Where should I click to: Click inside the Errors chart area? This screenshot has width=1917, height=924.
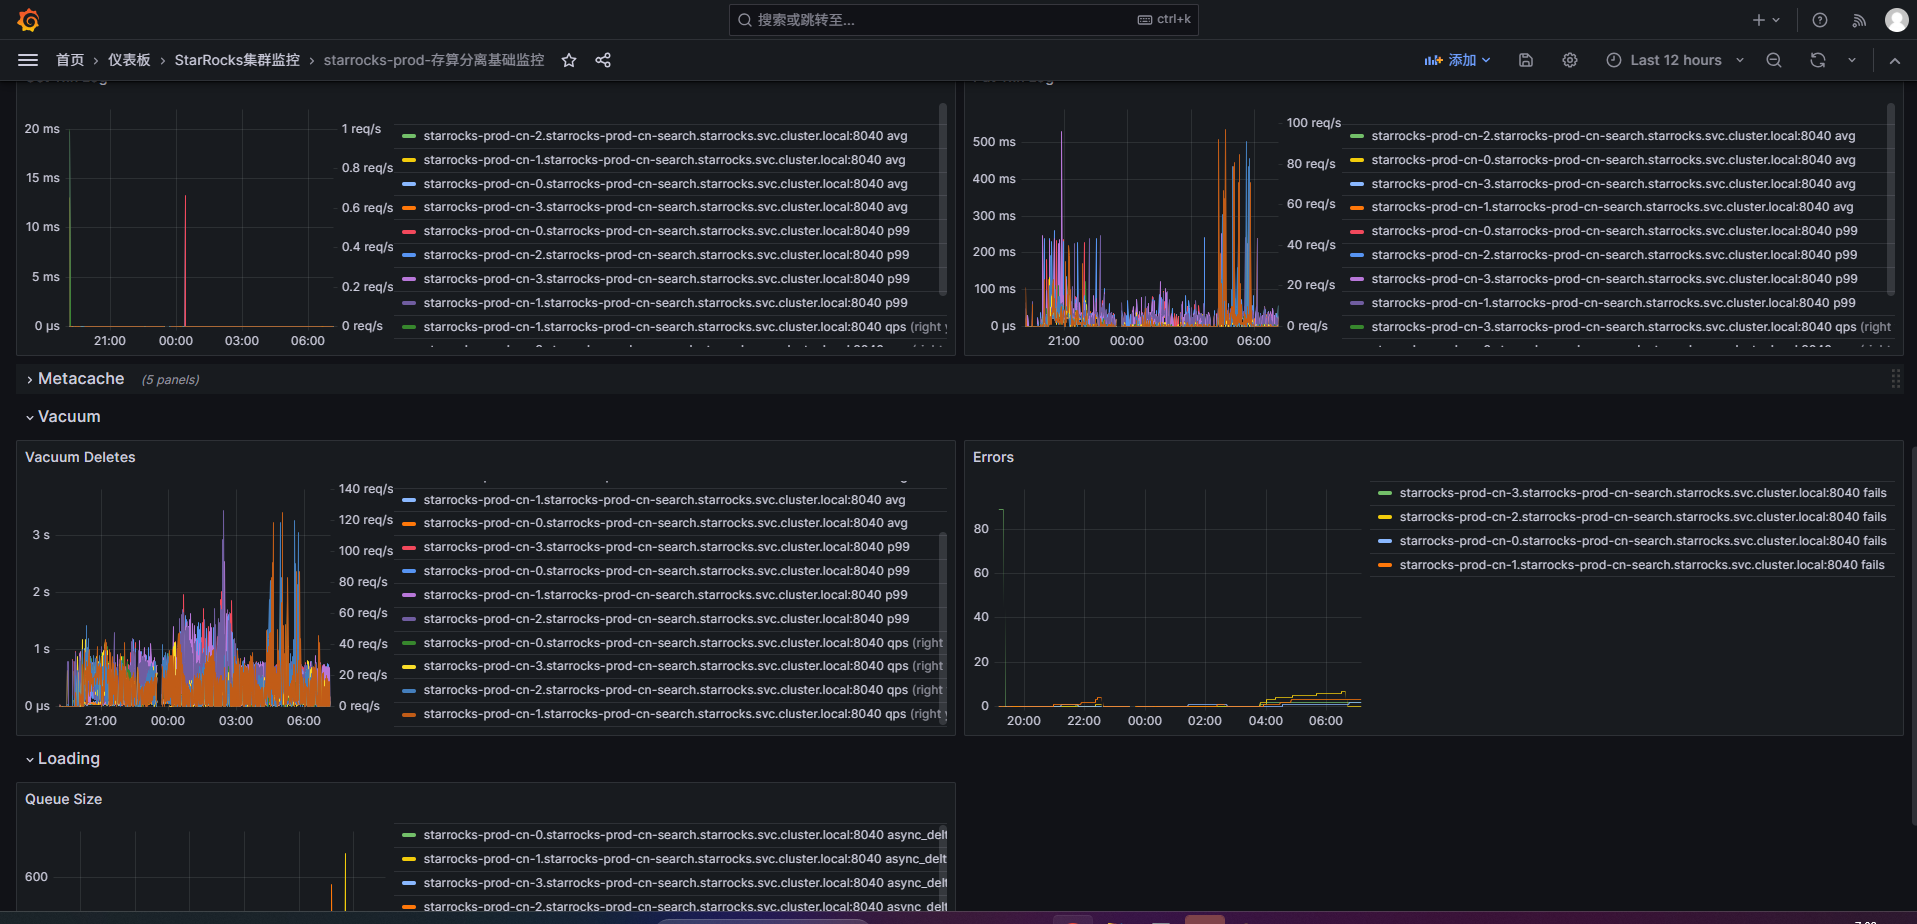(1180, 598)
